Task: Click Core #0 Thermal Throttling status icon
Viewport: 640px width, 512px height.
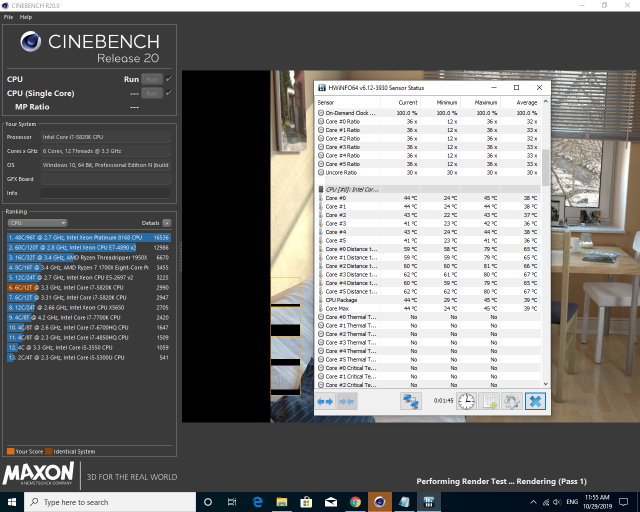Action: click(x=321, y=317)
